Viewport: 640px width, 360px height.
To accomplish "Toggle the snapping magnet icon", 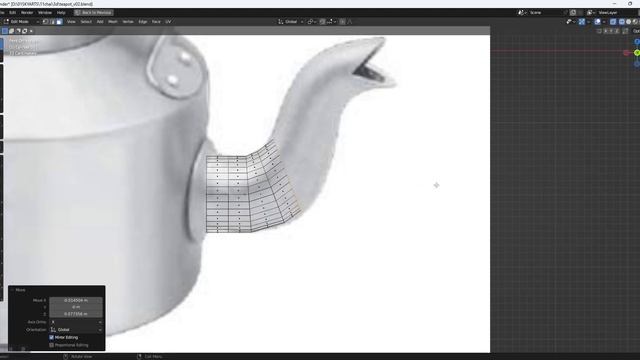I will (x=322, y=22).
